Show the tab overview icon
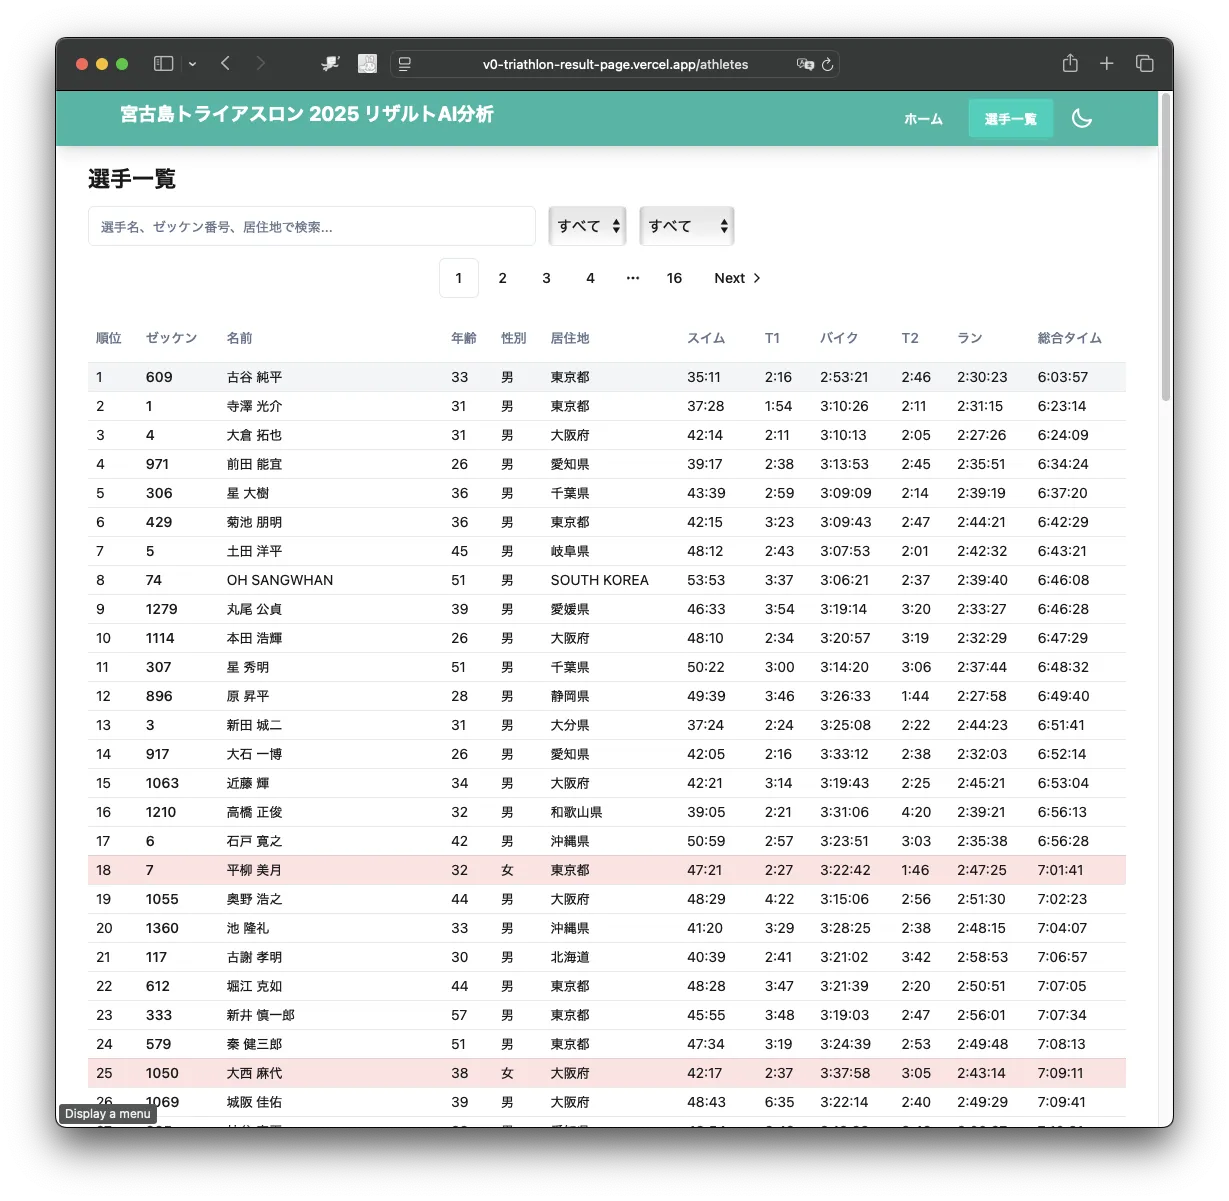This screenshot has height=1201, width=1229. click(x=1144, y=64)
